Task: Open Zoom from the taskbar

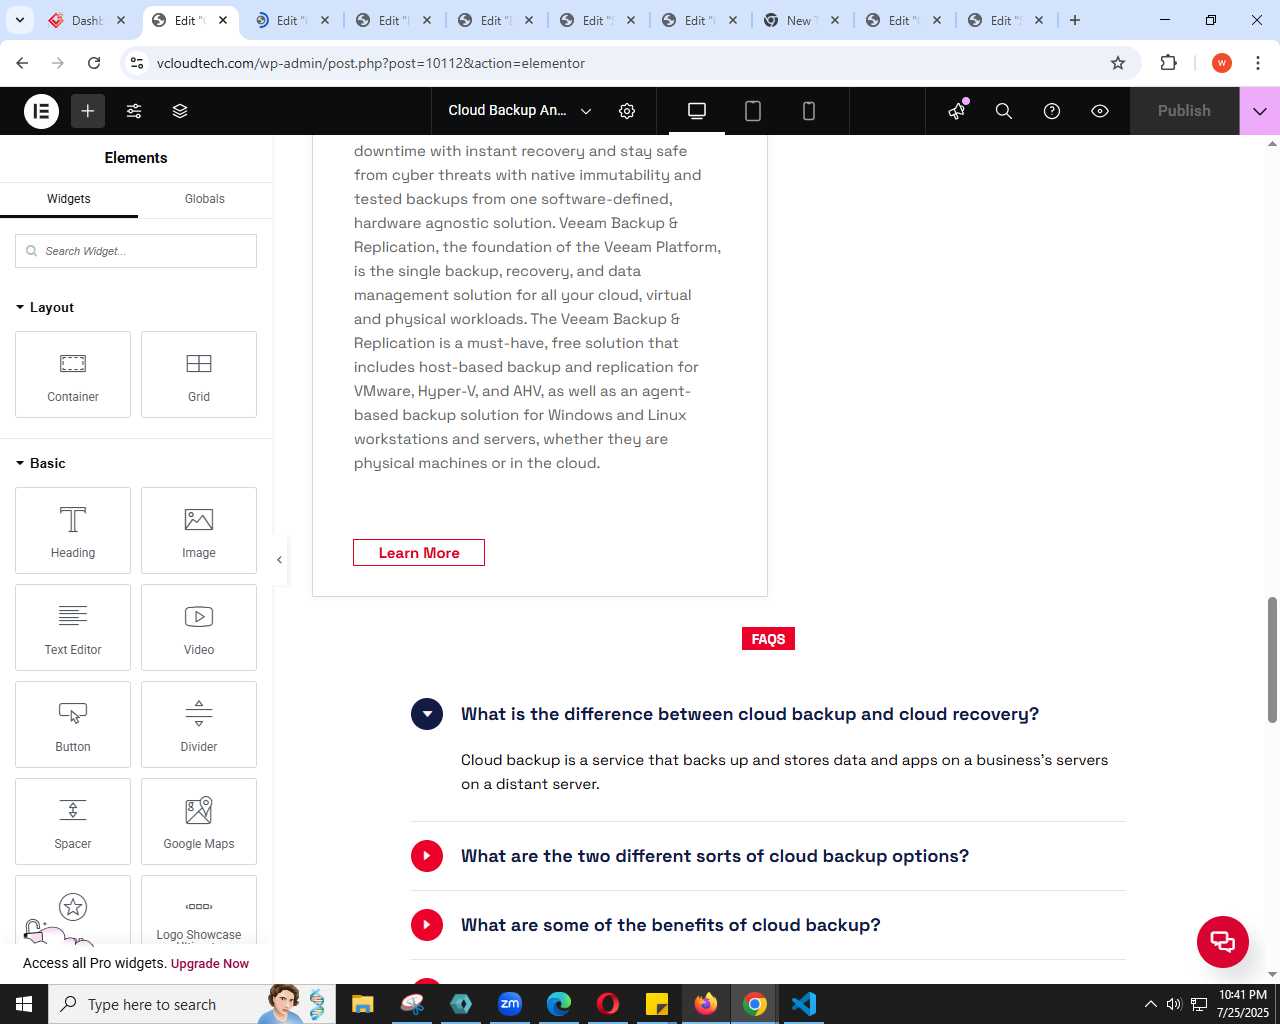Action: click(x=510, y=1004)
